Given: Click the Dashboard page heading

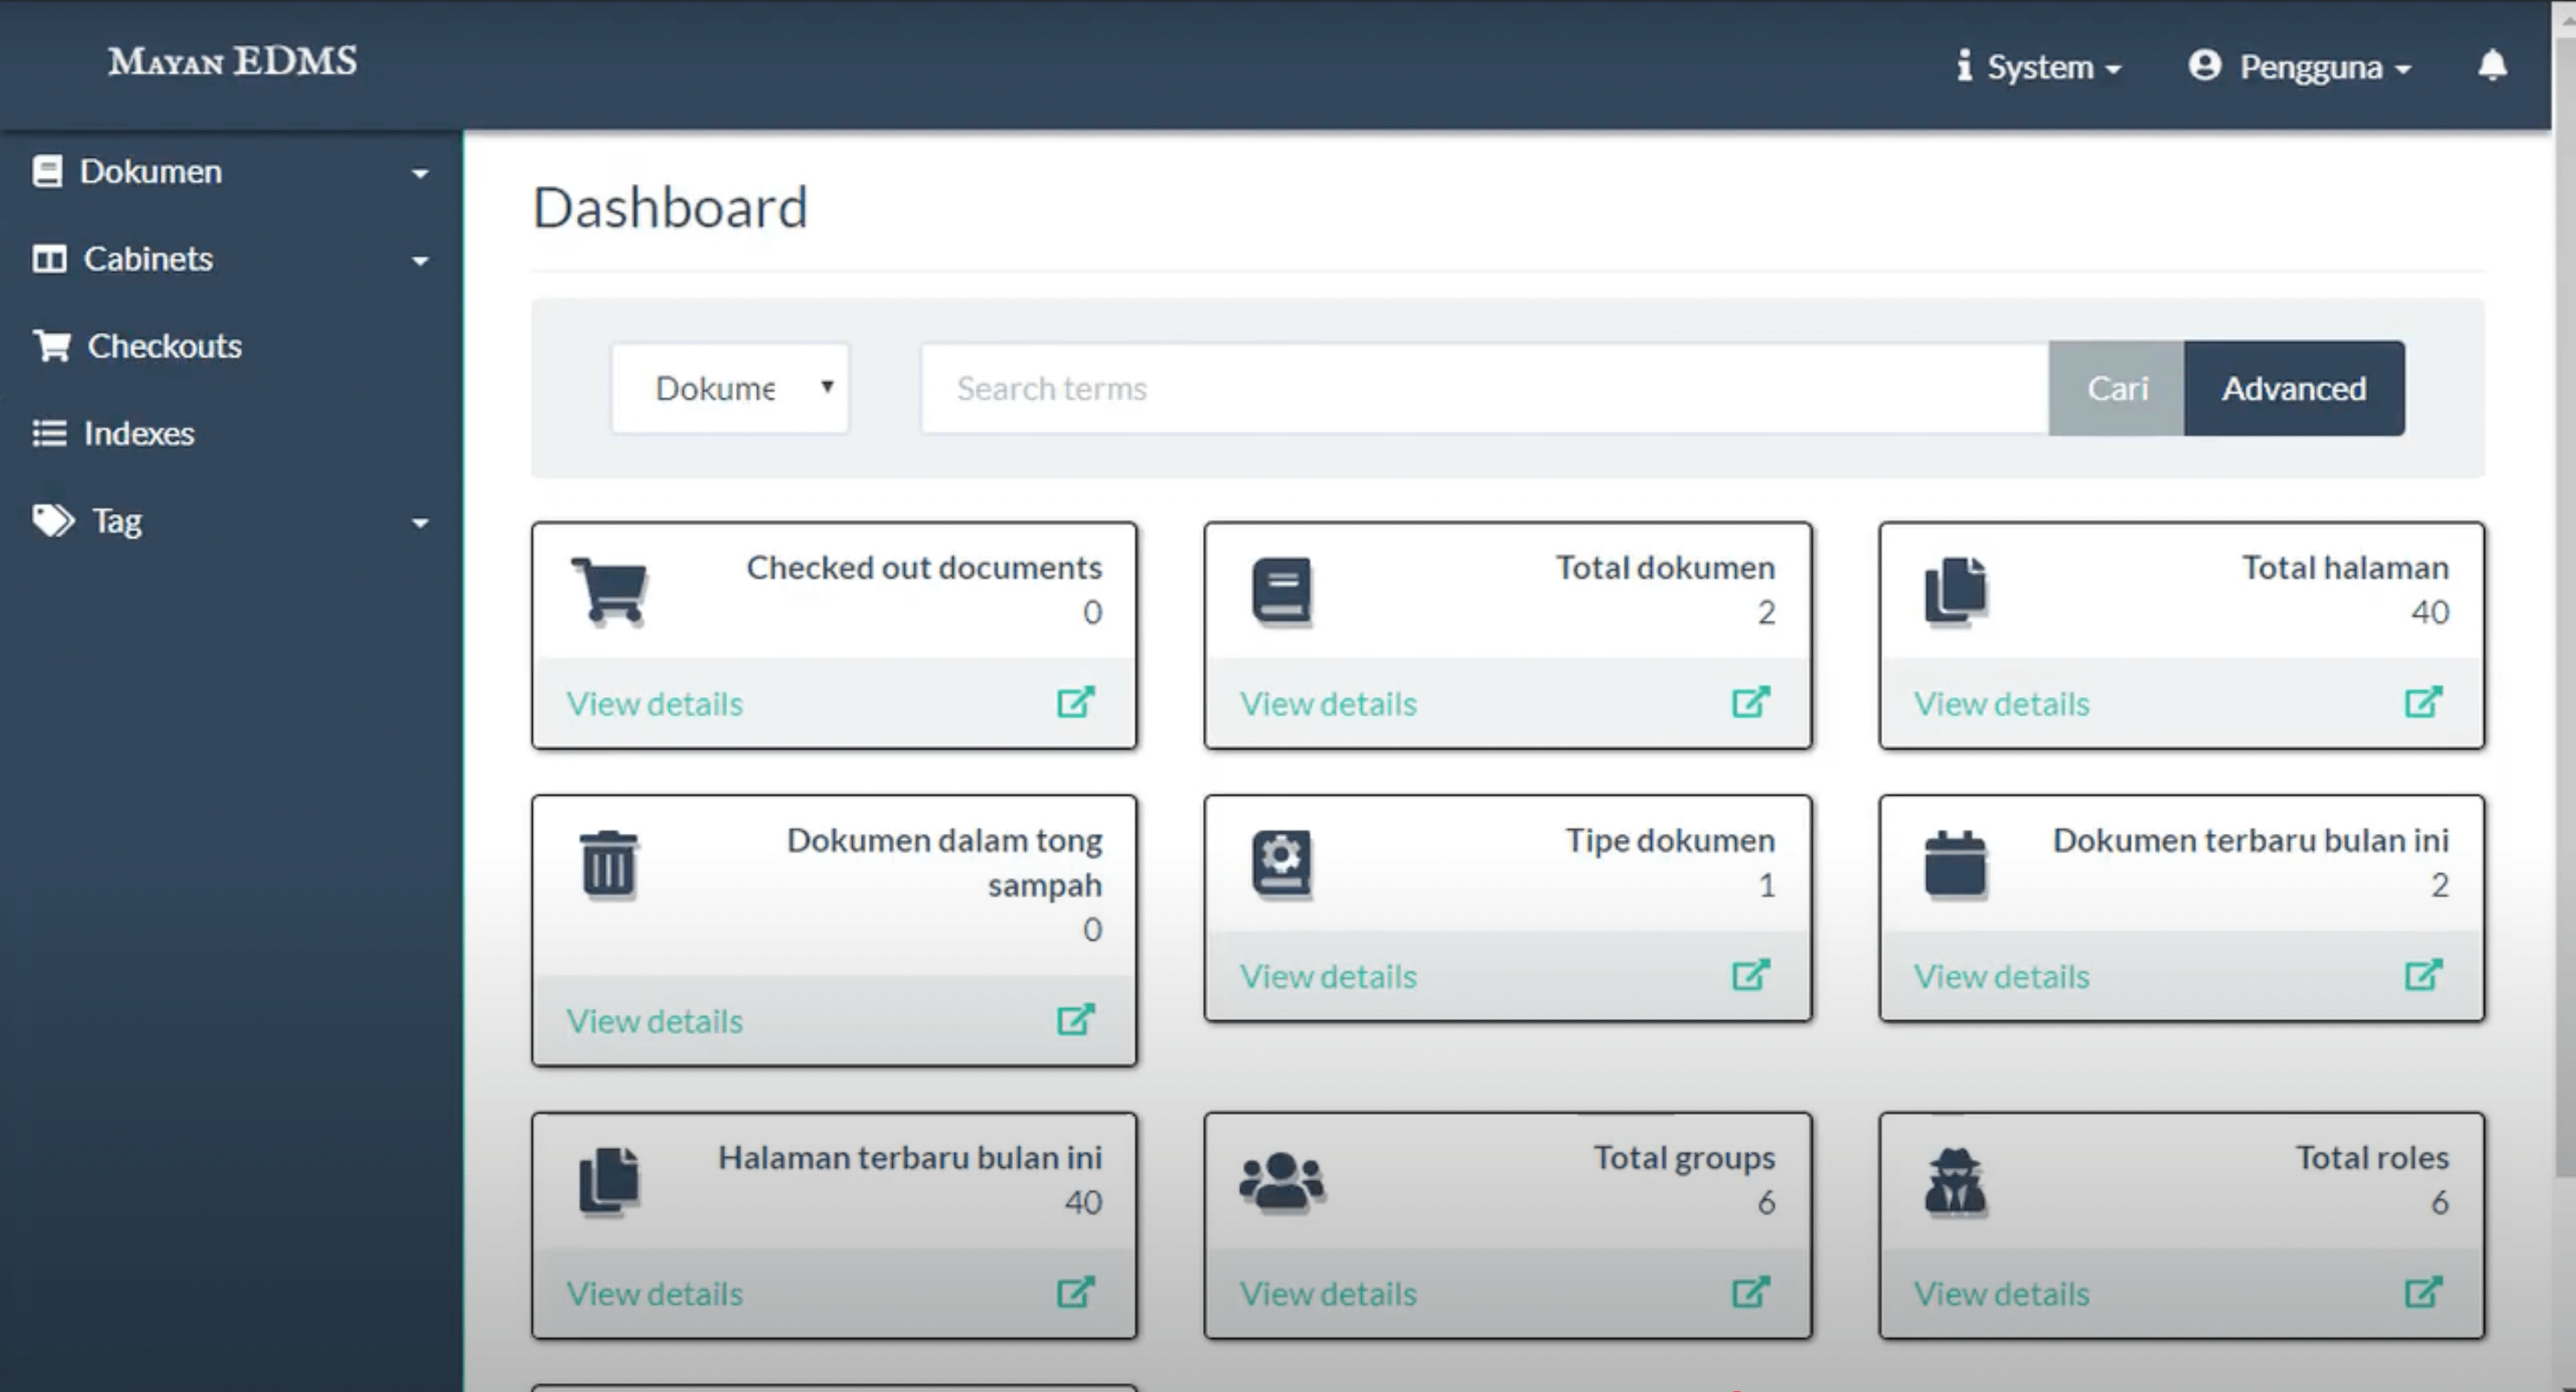Looking at the screenshot, I should tap(670, 207).
